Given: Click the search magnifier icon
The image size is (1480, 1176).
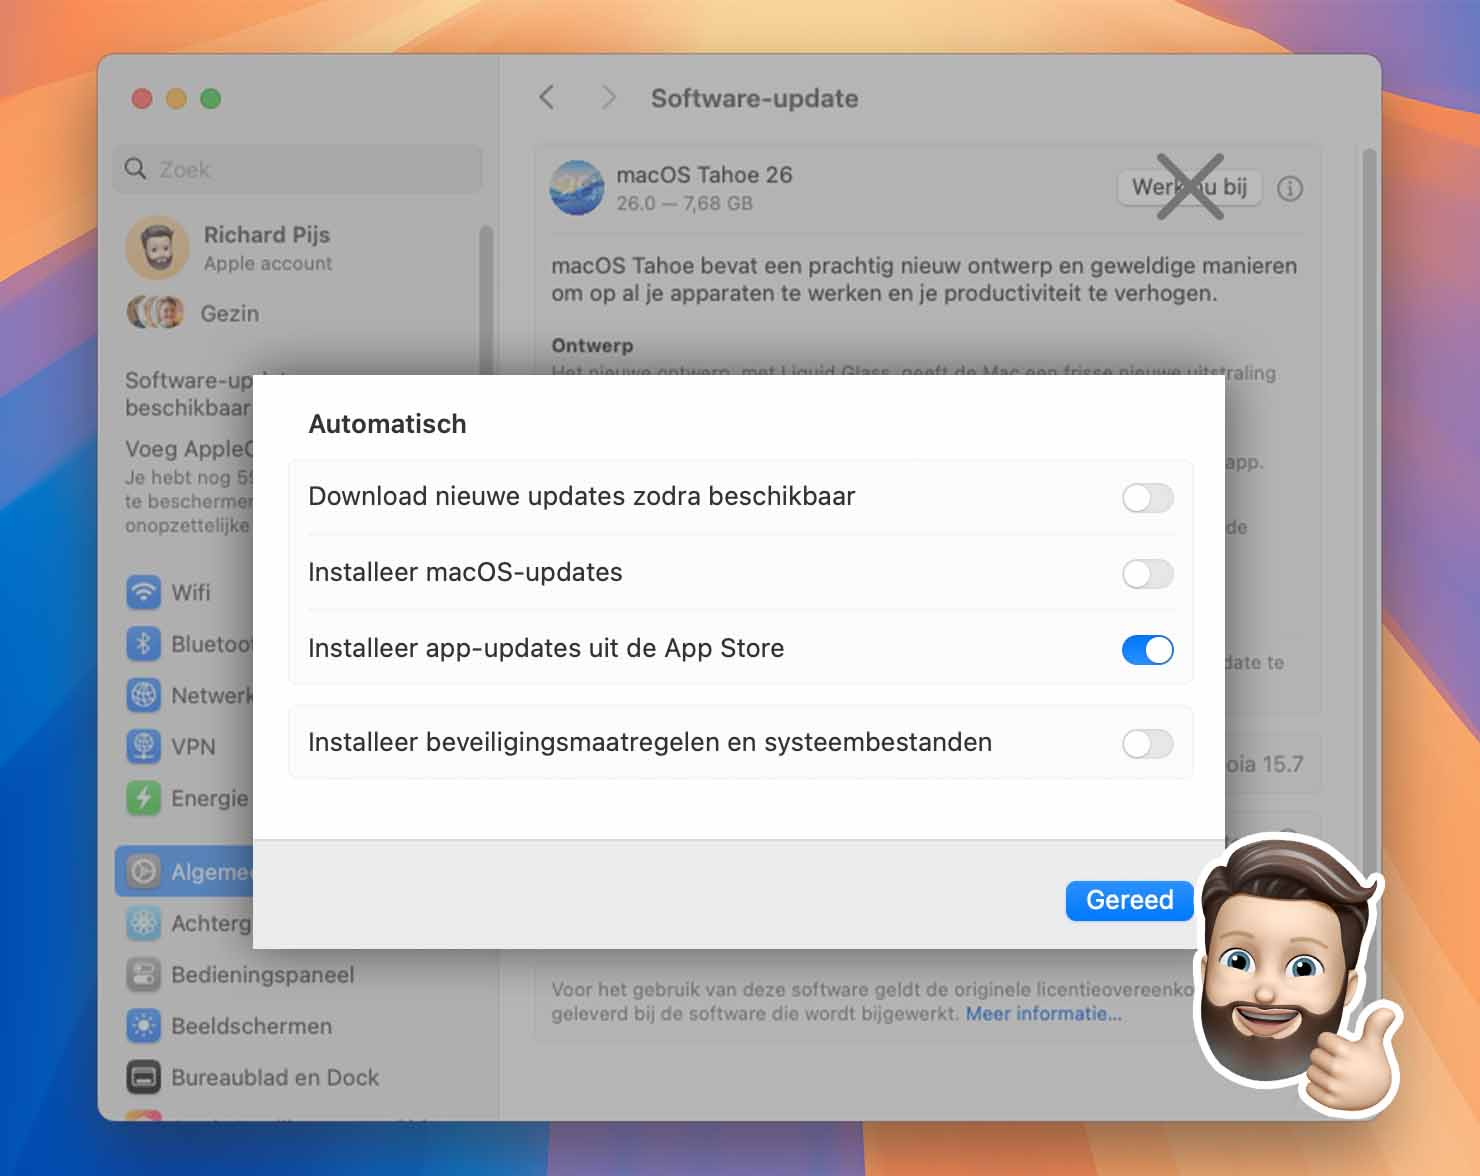Looking at the screenshot, I should (135, 169).
